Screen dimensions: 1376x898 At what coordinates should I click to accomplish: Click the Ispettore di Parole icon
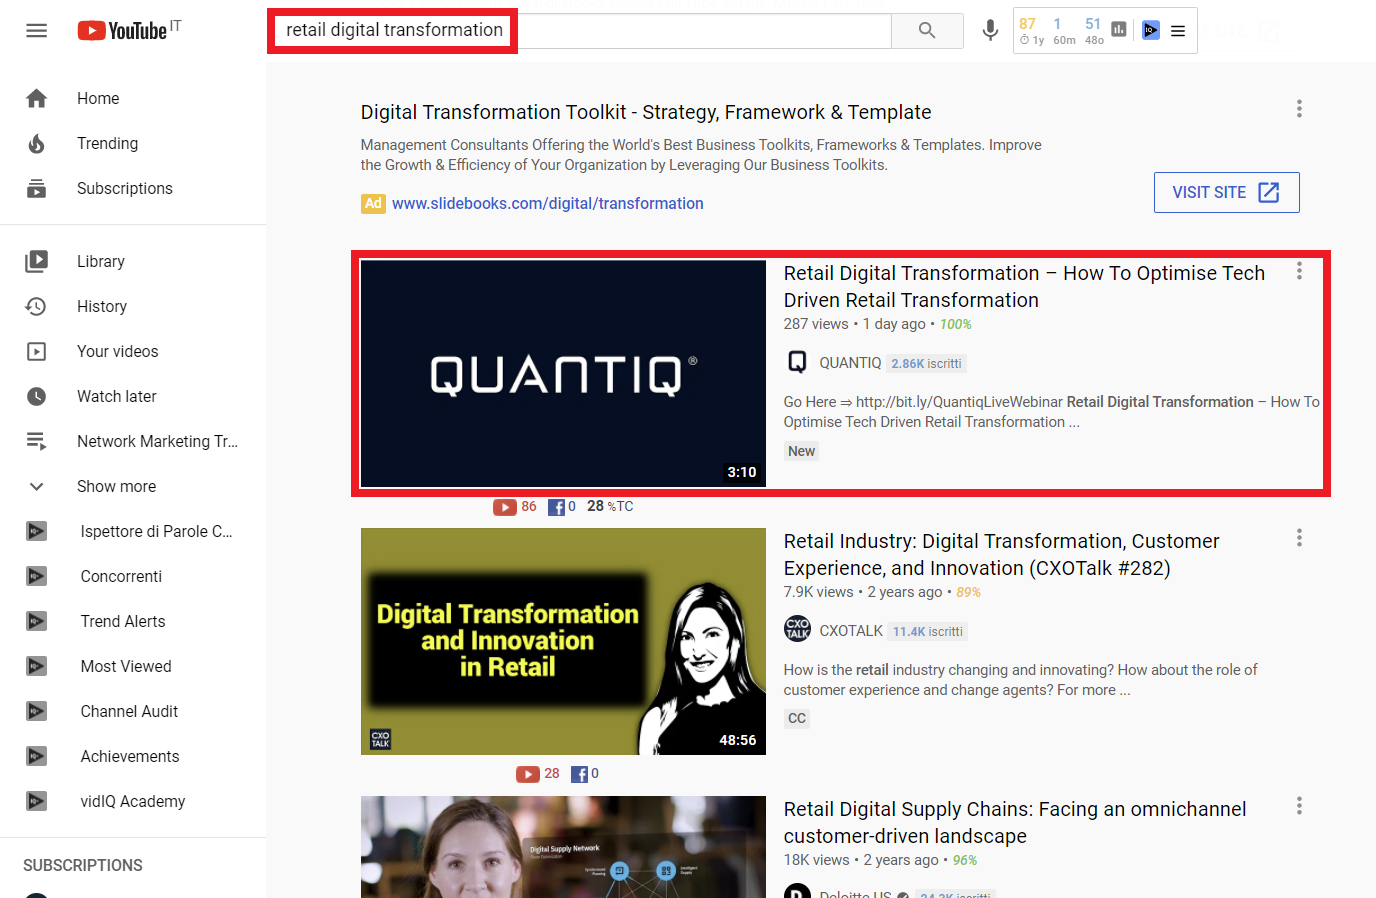point(37,531)
